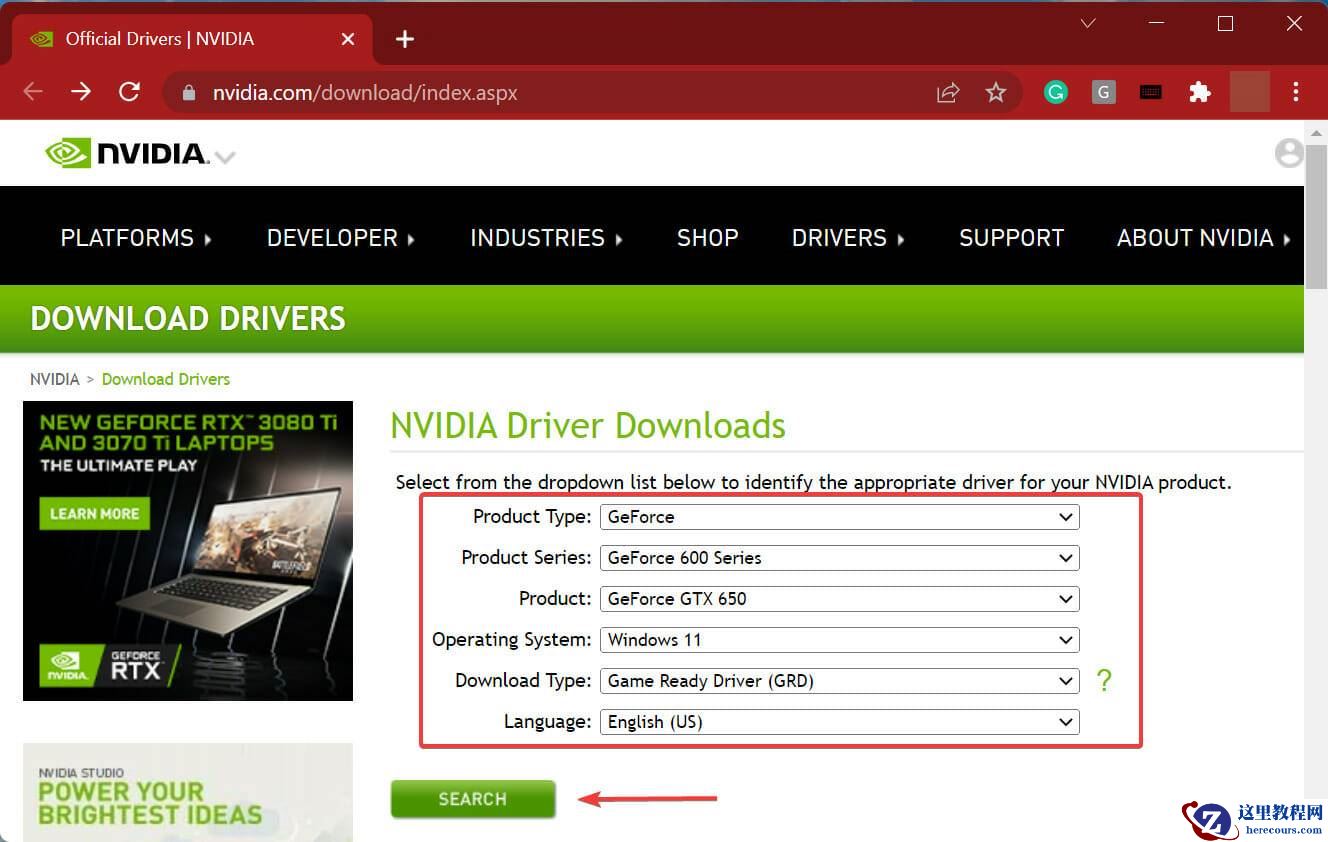Screen dimensions: 1328x842
Task: Click the NVIDIA logo in header
Action: pyautogui.click(x=127, y=153)
